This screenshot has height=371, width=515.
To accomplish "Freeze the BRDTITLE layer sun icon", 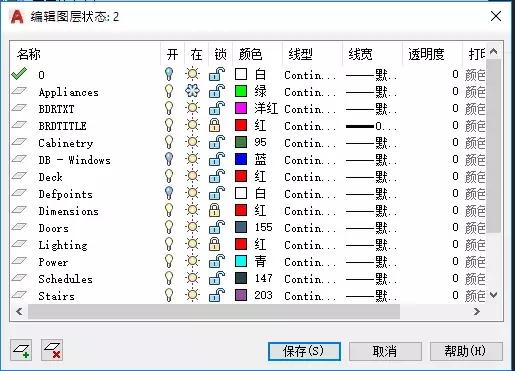I will pyautogui.click(x=192, y=125).
